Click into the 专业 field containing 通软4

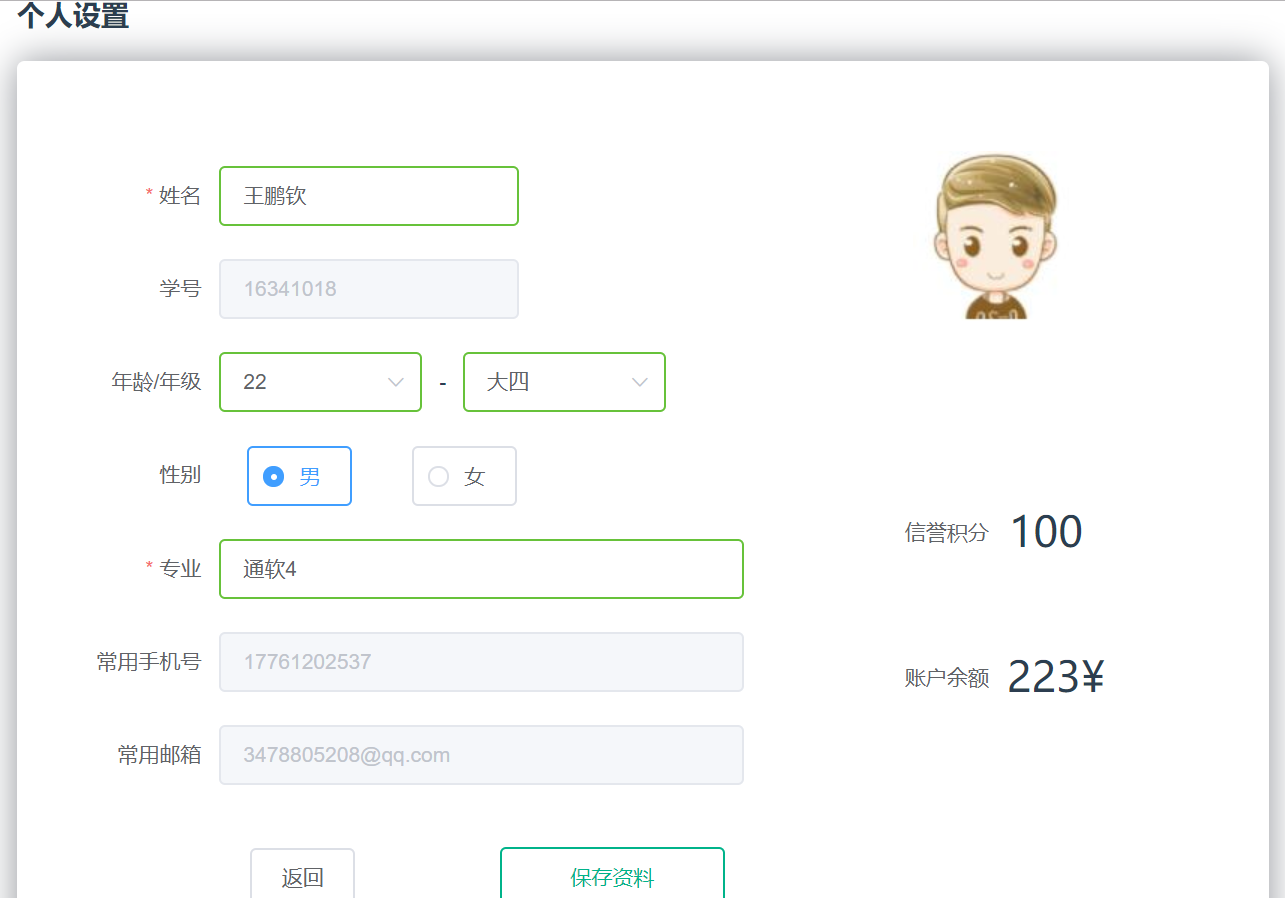480,569
